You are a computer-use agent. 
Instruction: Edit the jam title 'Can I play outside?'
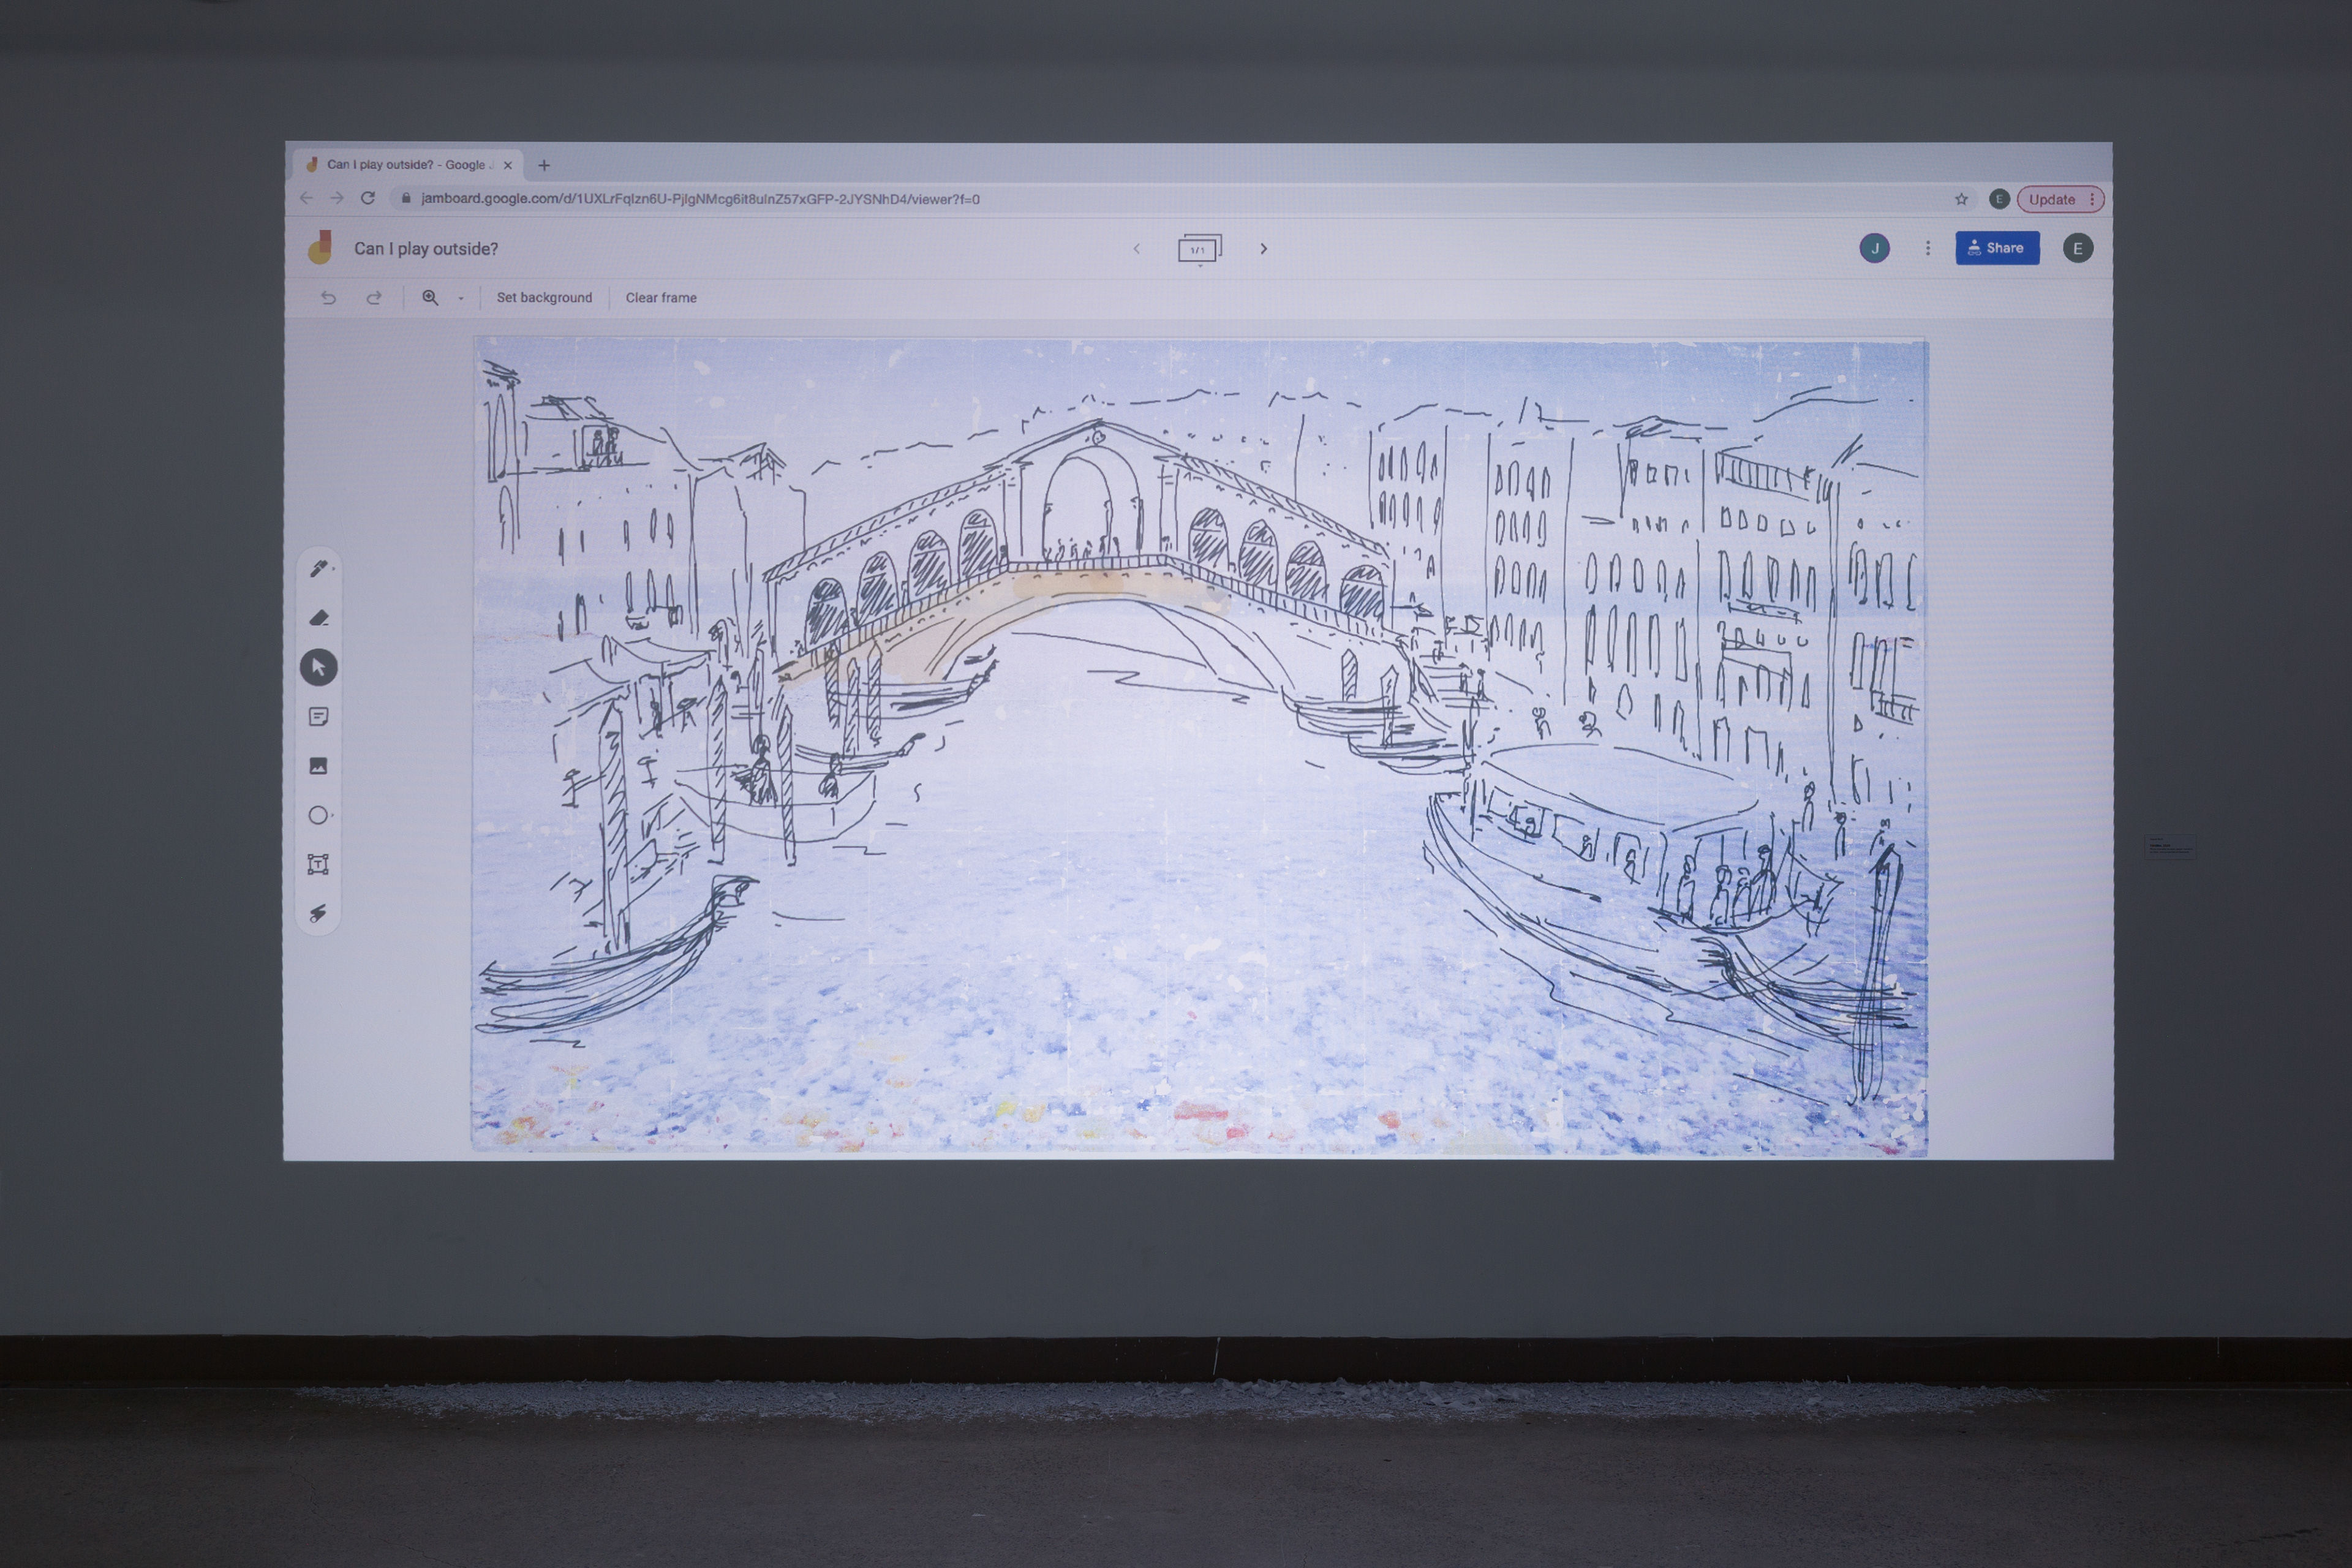[426, 249]
